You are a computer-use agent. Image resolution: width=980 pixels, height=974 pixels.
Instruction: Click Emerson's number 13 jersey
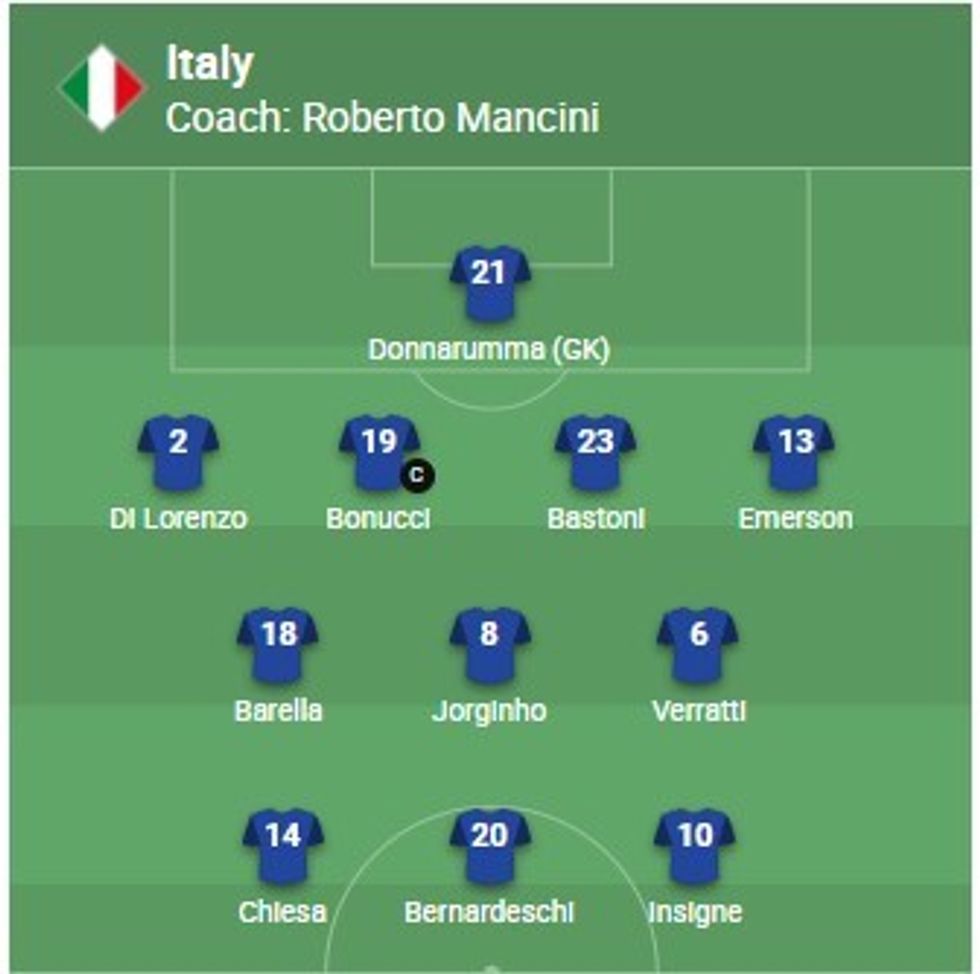point(795,451)
